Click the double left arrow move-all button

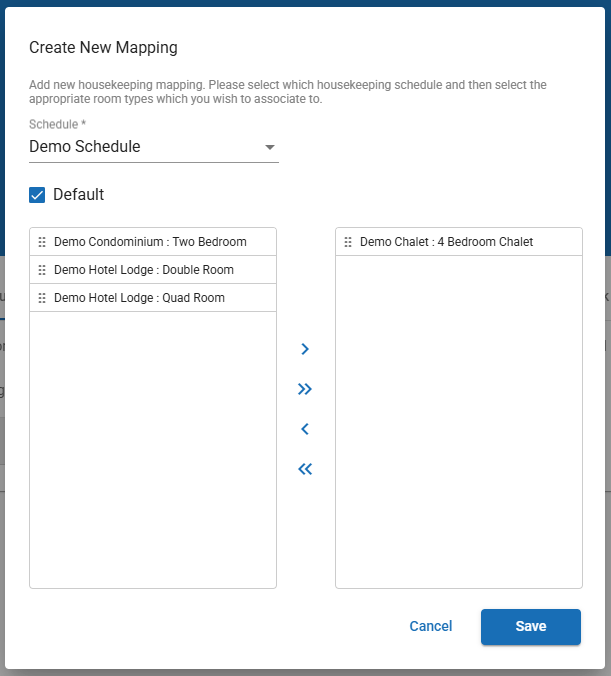click(x=305, y=469)
